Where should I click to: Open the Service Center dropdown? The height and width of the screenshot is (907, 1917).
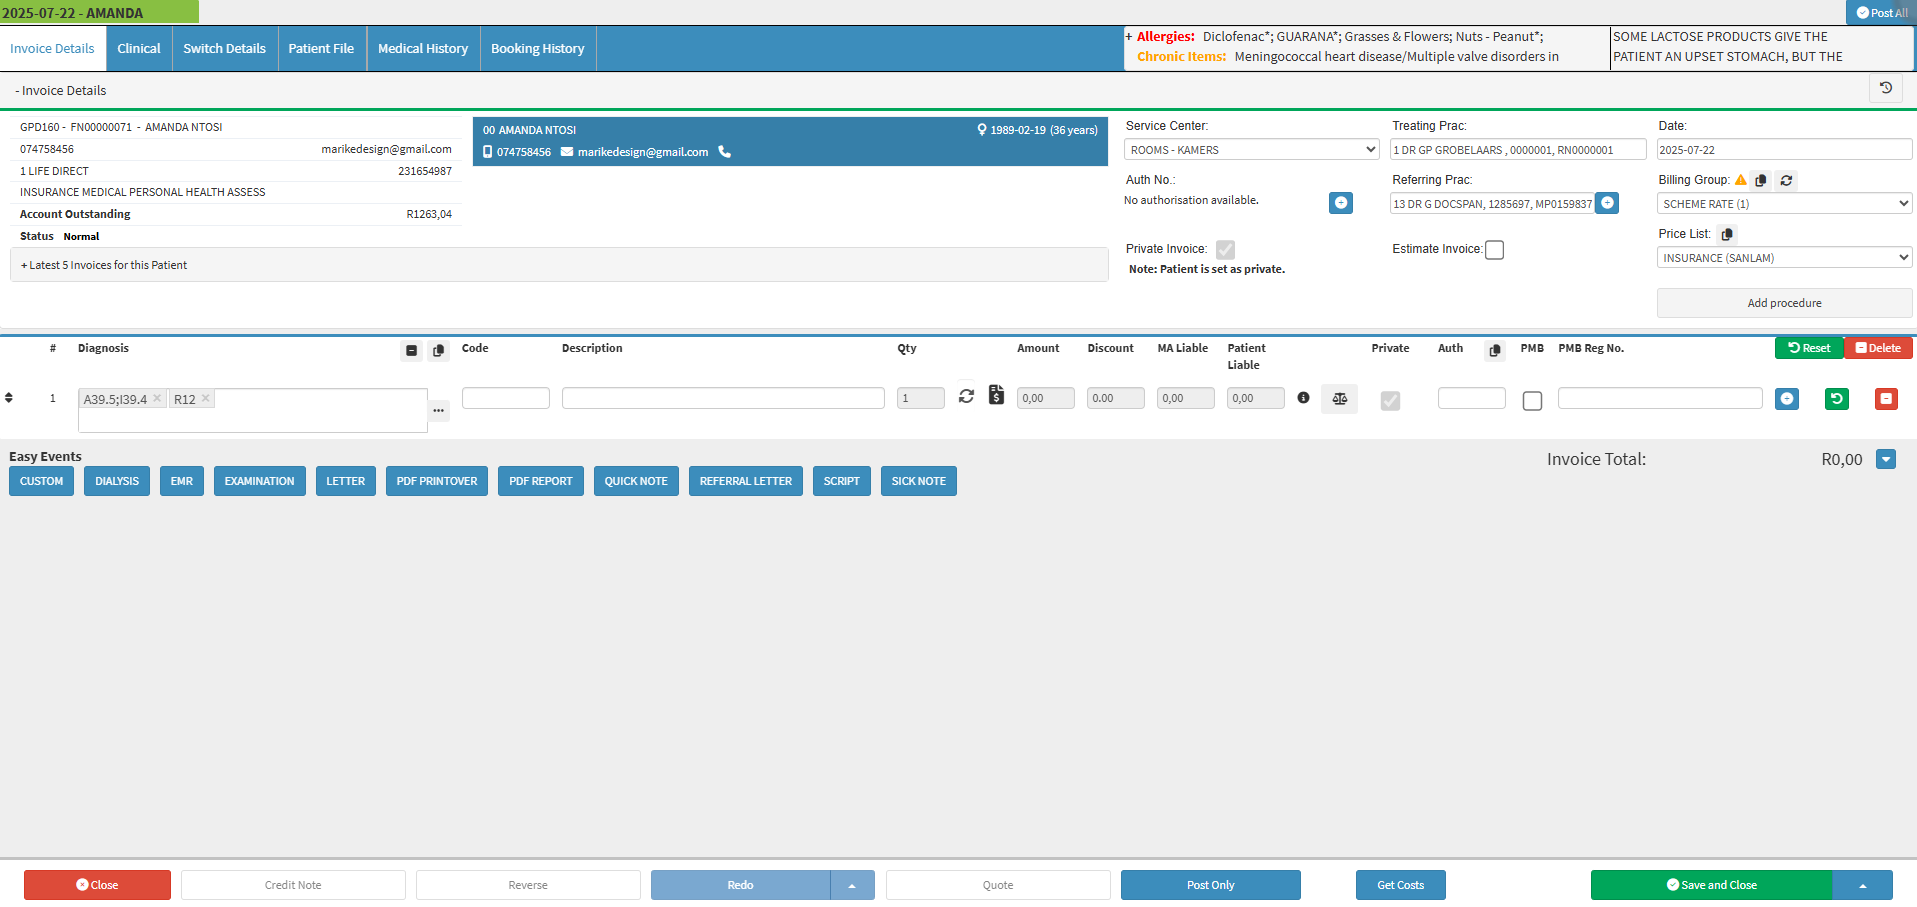1252,150
